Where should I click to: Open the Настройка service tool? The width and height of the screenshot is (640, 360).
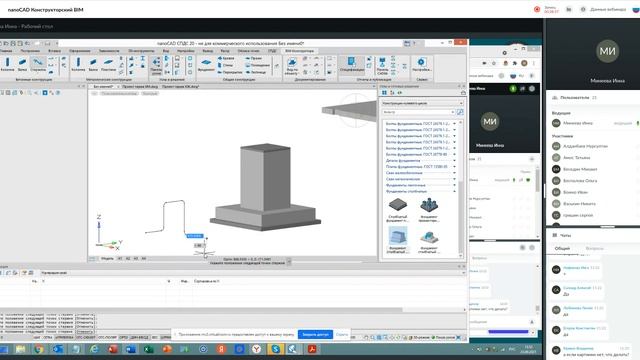click(x=421, y=64)
